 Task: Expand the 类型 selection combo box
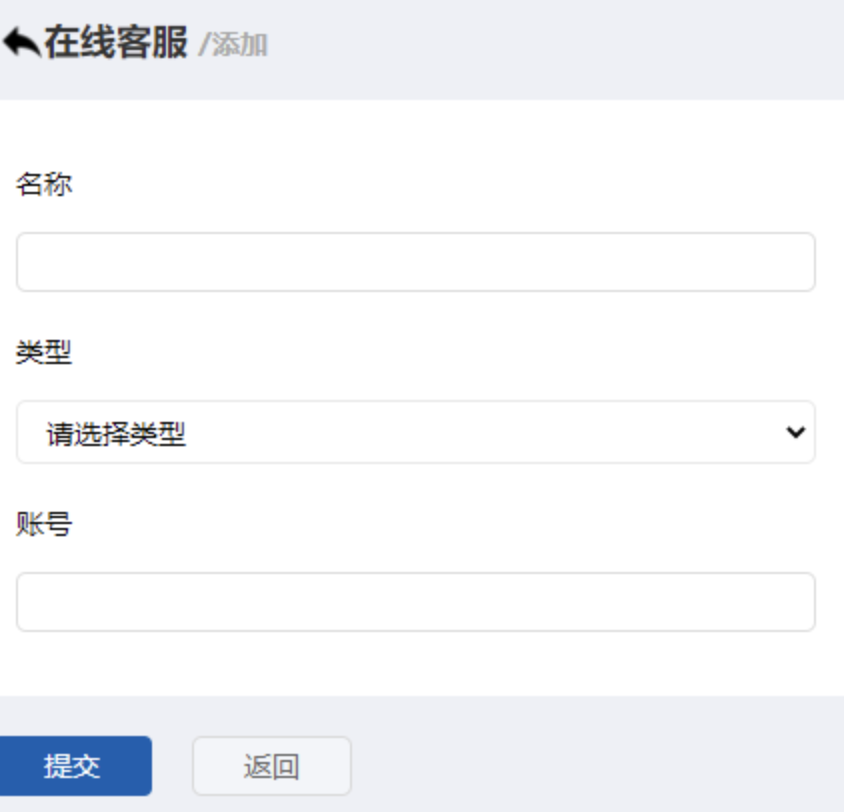click(x=416, y=432)
